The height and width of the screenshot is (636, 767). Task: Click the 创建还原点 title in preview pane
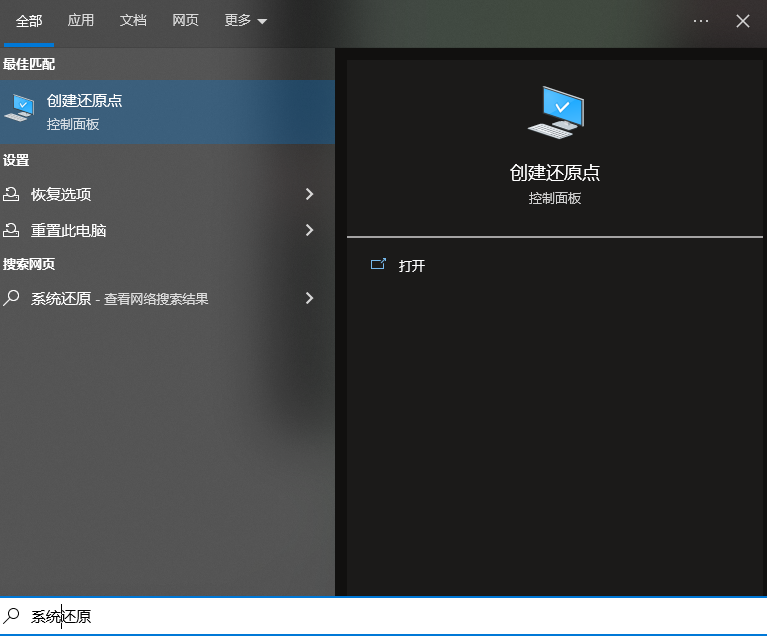555,173
